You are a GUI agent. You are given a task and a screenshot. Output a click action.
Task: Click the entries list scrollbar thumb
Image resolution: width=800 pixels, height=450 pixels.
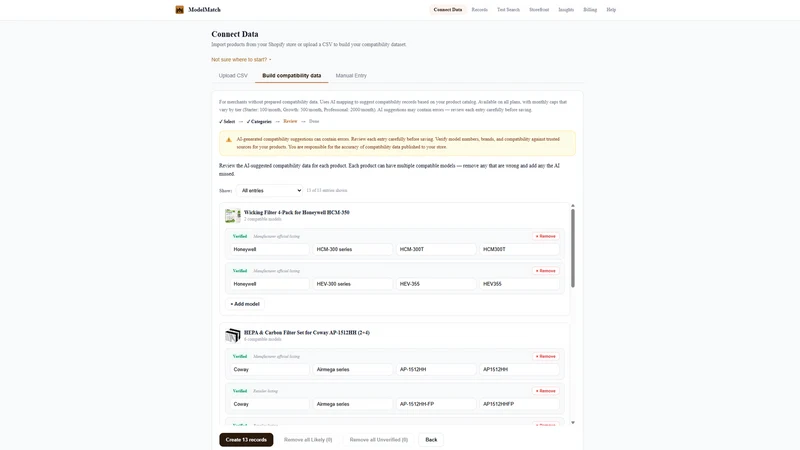[572, 248]
